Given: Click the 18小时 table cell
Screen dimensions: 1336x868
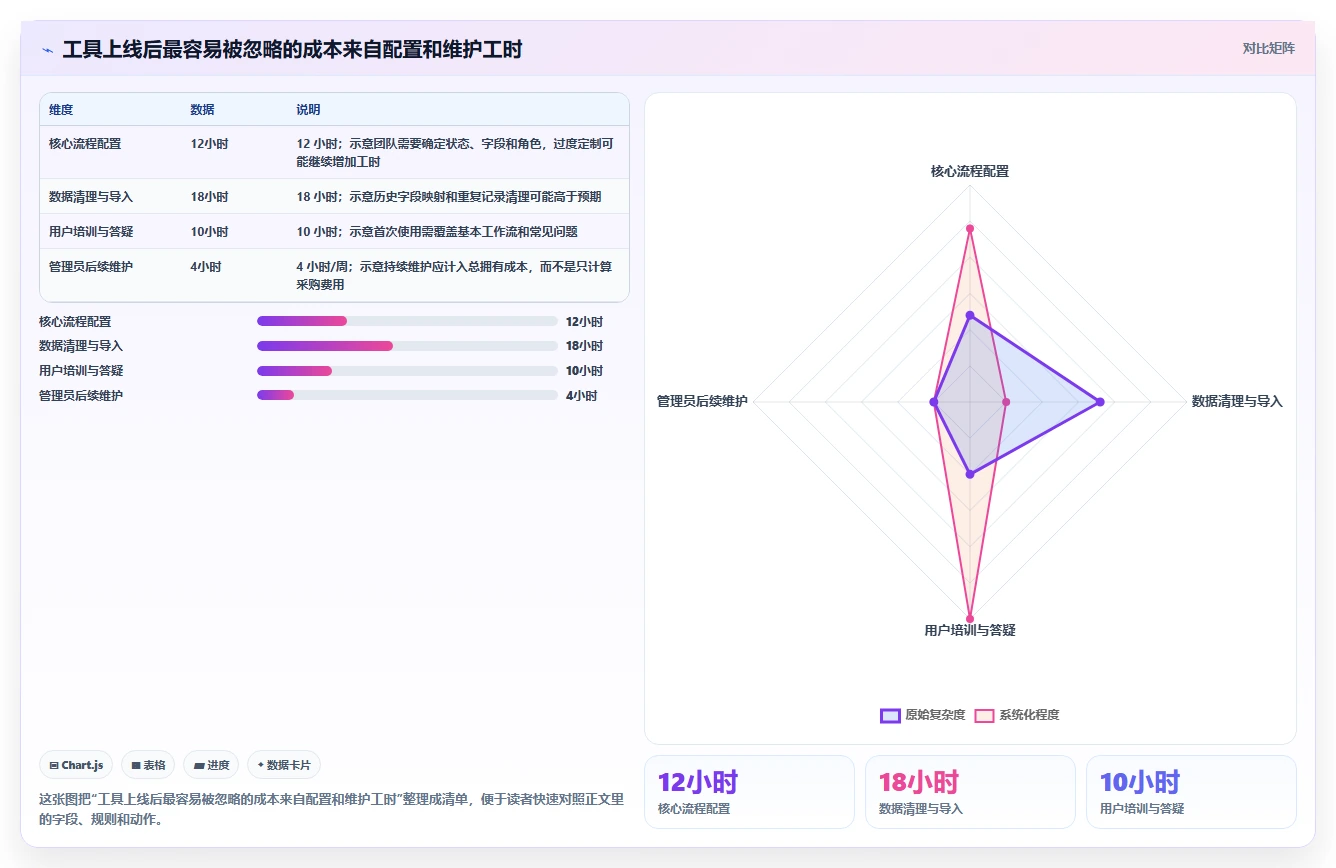Looking at the screenshot, I should (209, 197).
